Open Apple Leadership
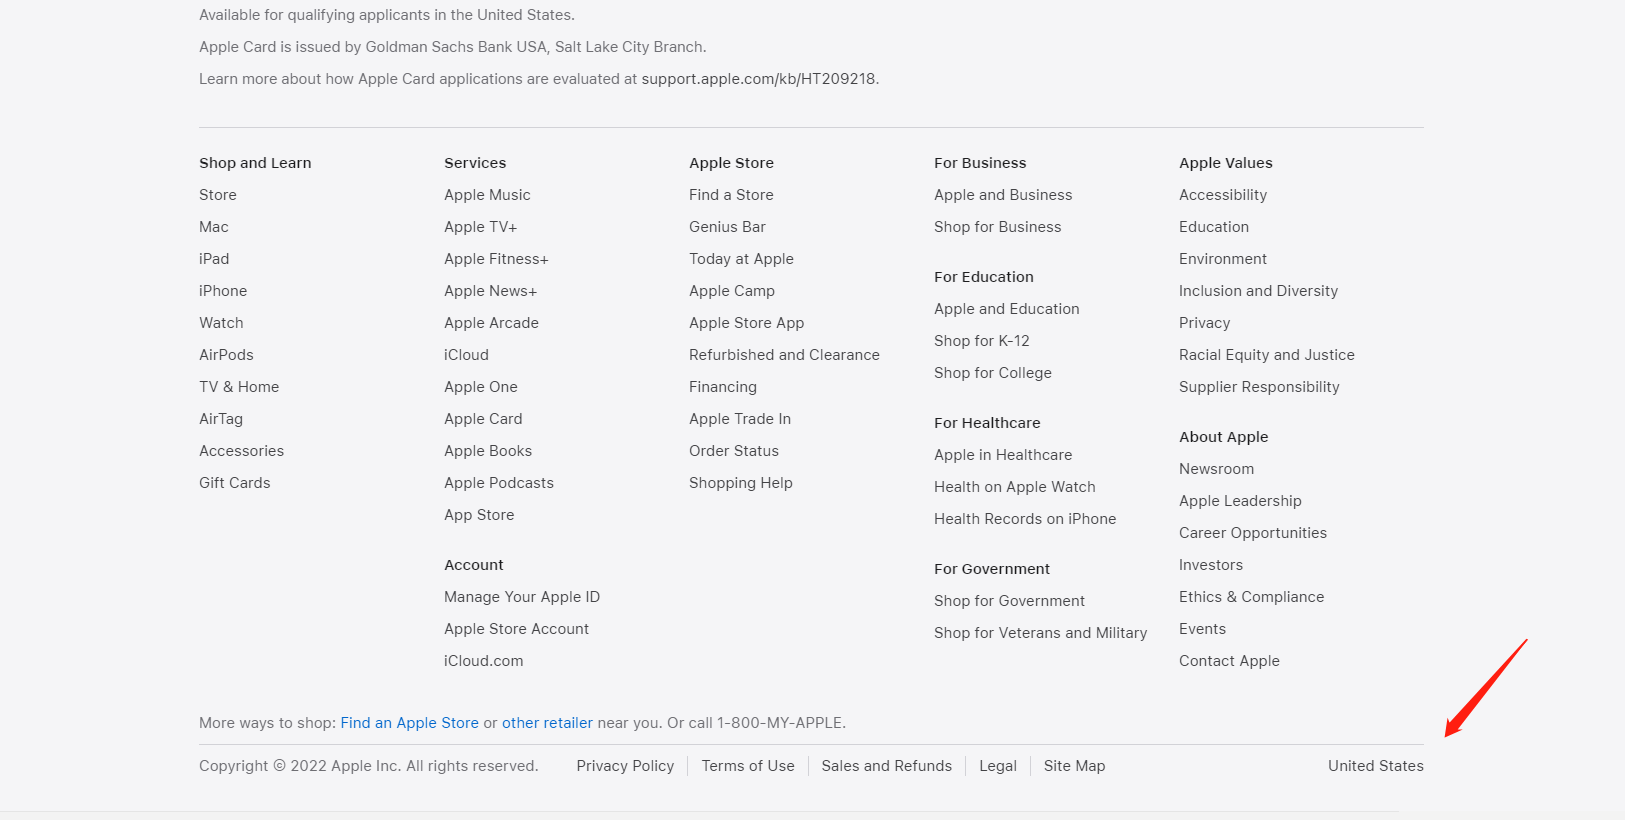Screen dimensions: 1625x820 (x=1240, y=501)
